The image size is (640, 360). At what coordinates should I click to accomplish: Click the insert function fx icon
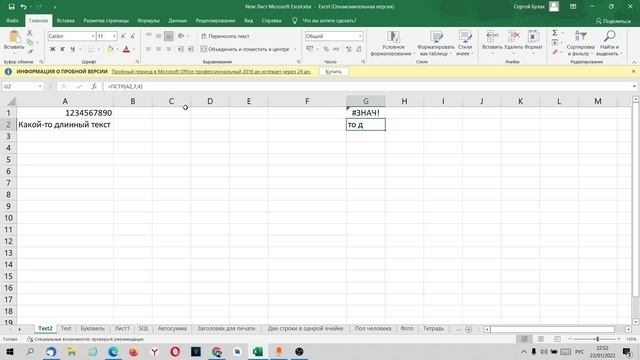click(x=94, y=87)
